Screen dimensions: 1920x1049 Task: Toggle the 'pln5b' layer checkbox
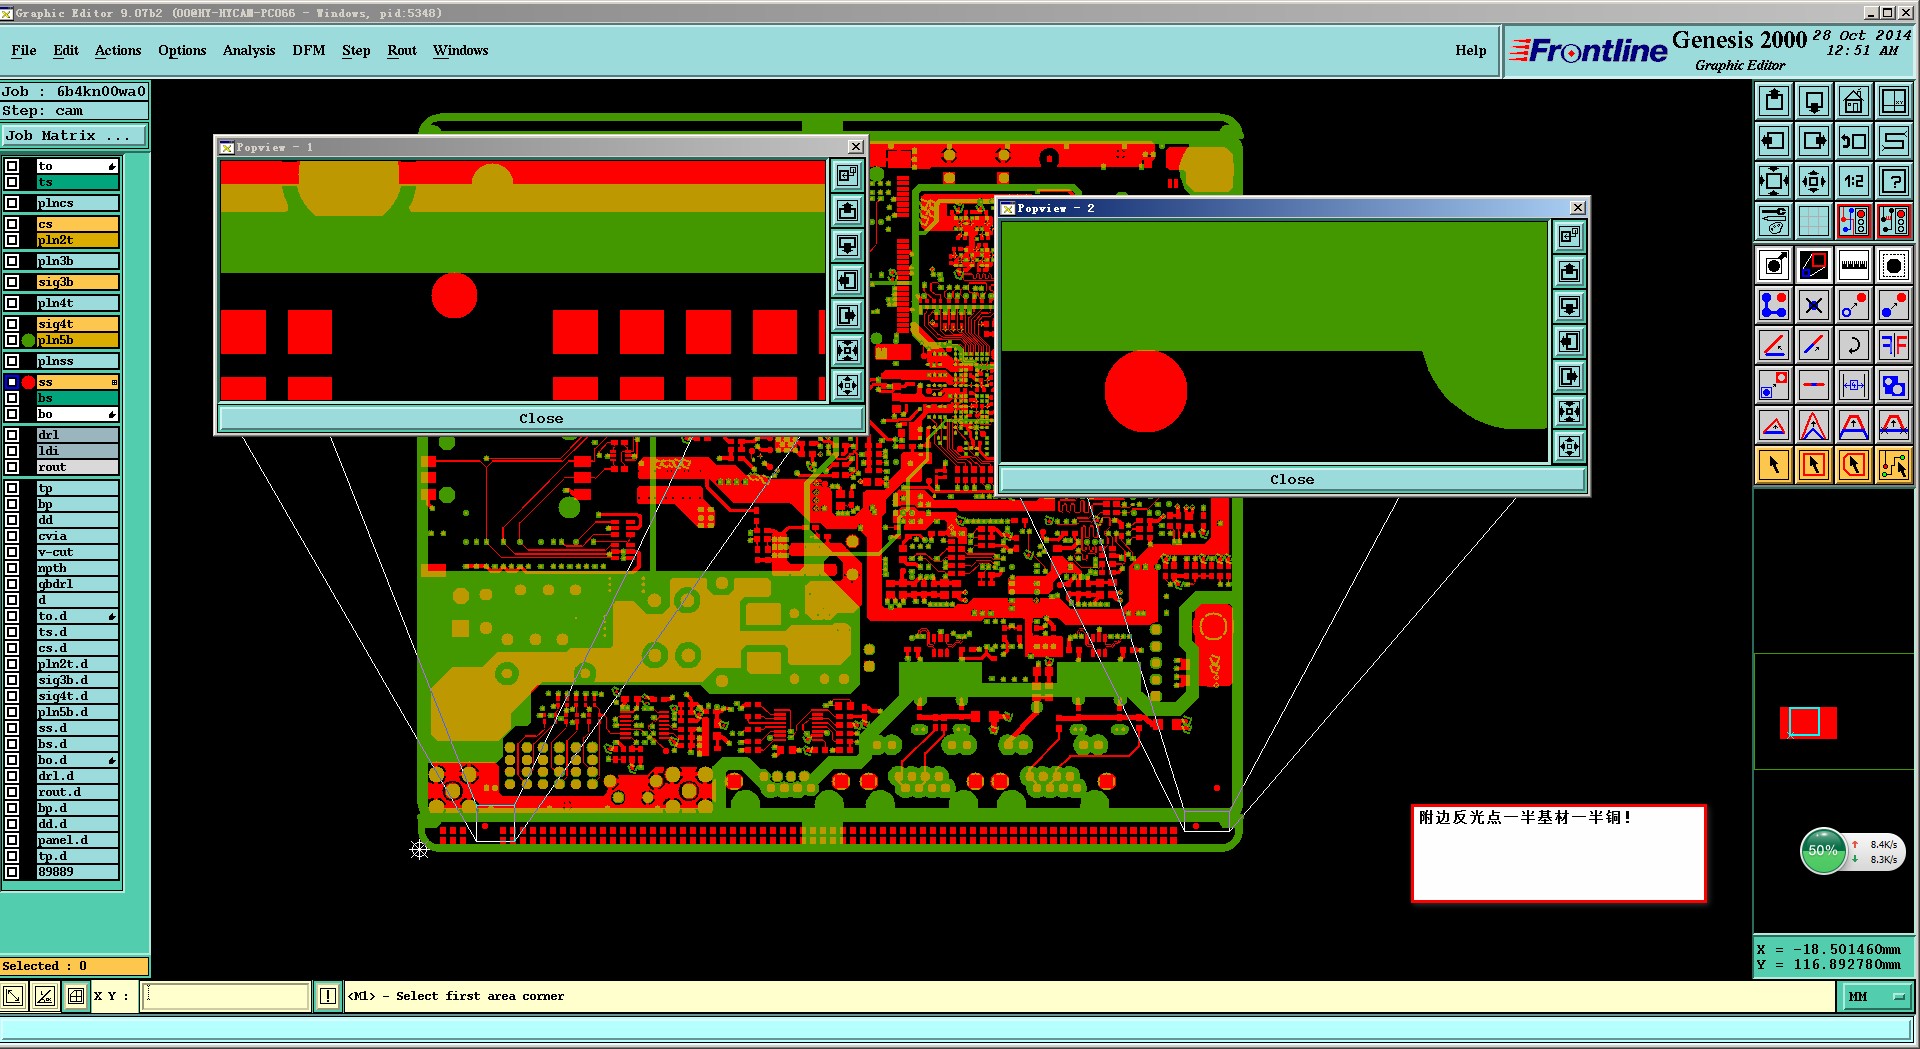coord(12,340)
